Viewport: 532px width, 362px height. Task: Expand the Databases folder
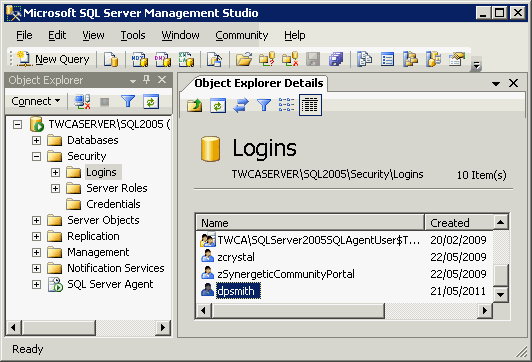point(36,140)
